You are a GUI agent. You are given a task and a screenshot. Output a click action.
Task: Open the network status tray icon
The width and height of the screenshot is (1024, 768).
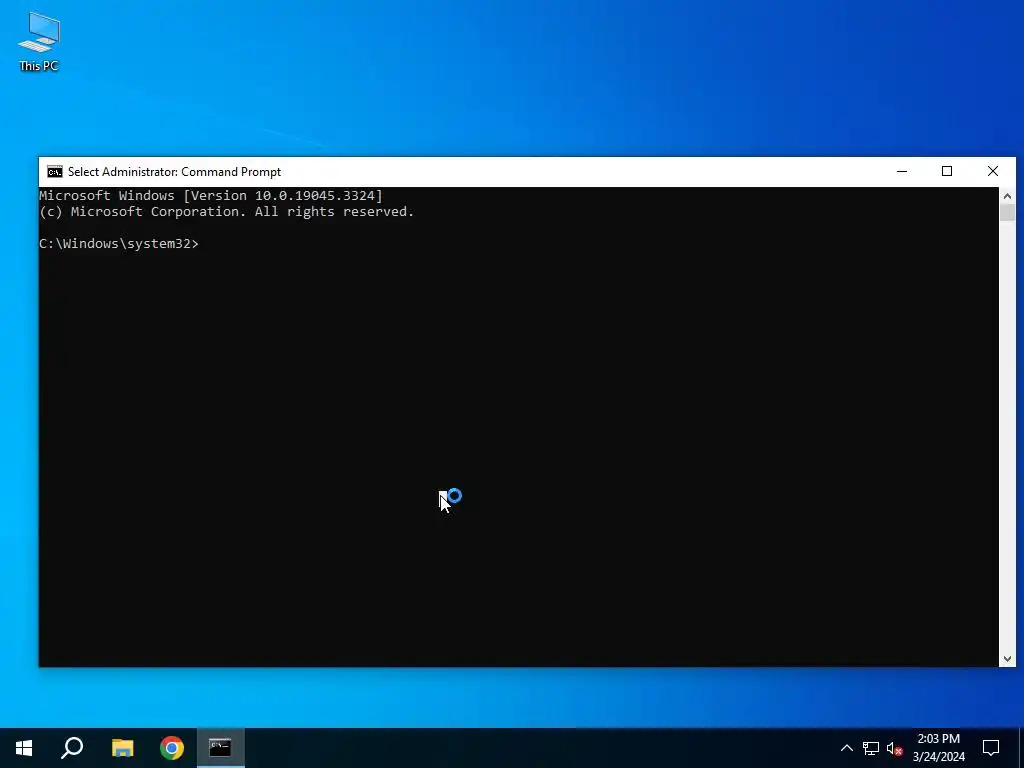point(871,748)
